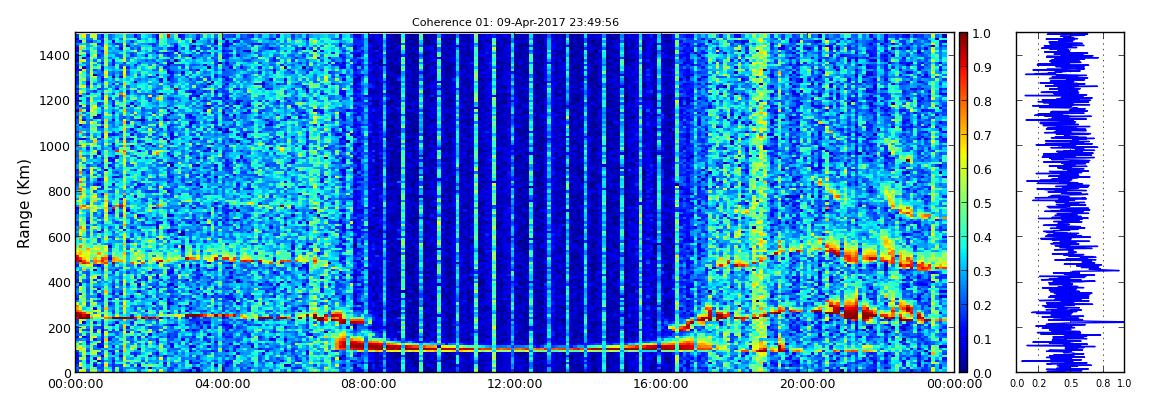Image resolution: width=1150 pixels, height=407 pixels.
Task: Click the profile plot's 1.0 x-axis label
Action: coord(1124,384)
